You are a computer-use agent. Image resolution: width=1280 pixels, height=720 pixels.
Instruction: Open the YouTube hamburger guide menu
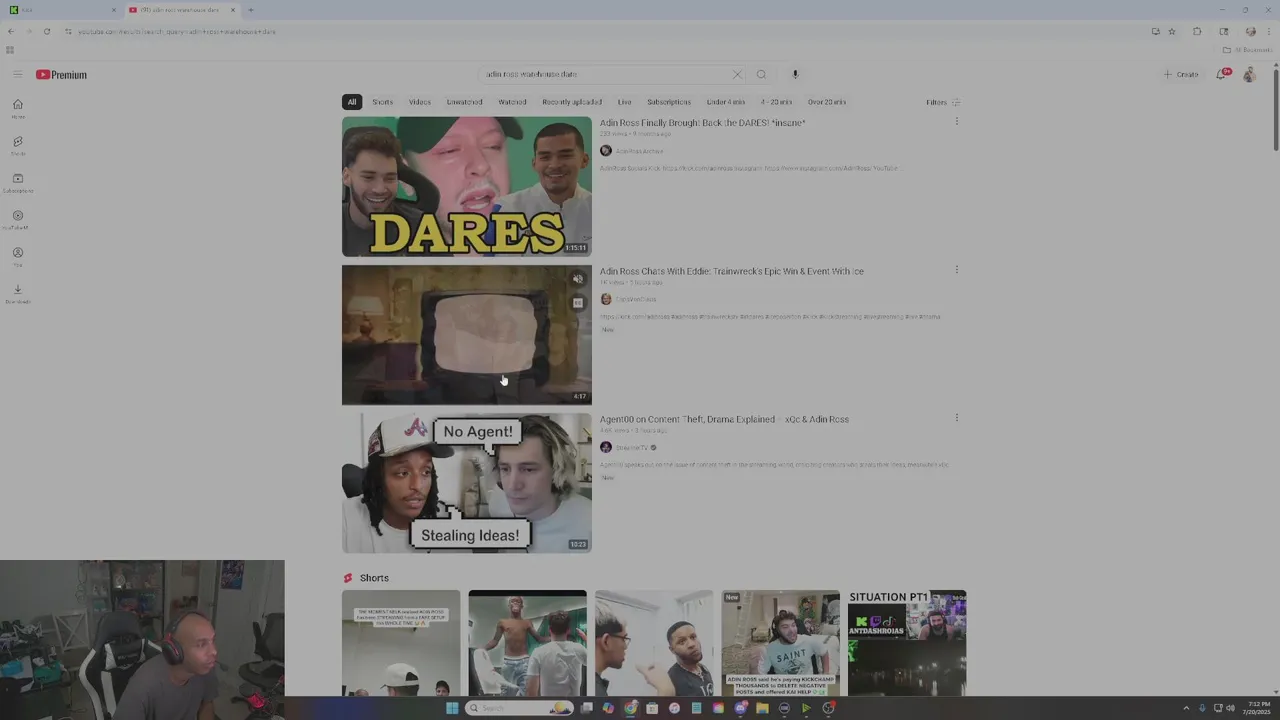(x=17, y=74)
